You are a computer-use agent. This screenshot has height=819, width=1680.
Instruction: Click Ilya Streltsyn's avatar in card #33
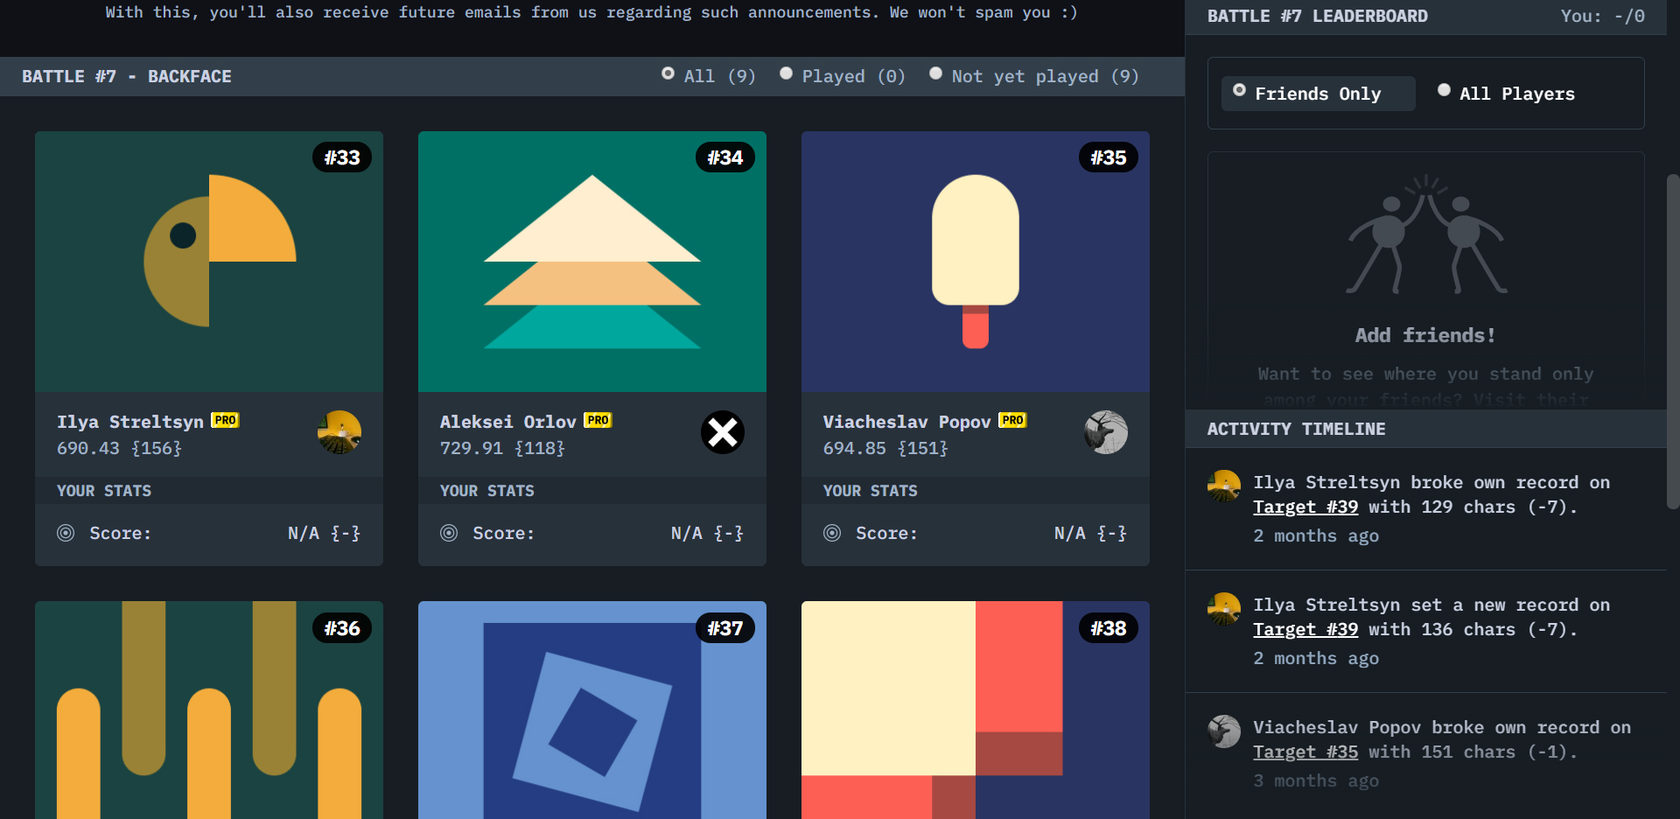click(x=340, y=432)
